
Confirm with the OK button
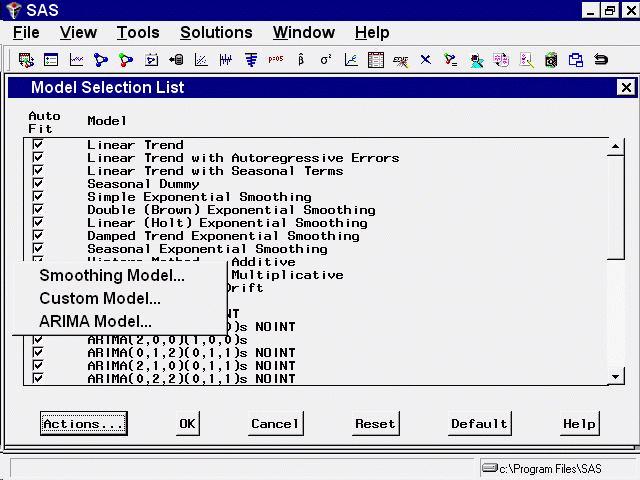coord(188,424)
